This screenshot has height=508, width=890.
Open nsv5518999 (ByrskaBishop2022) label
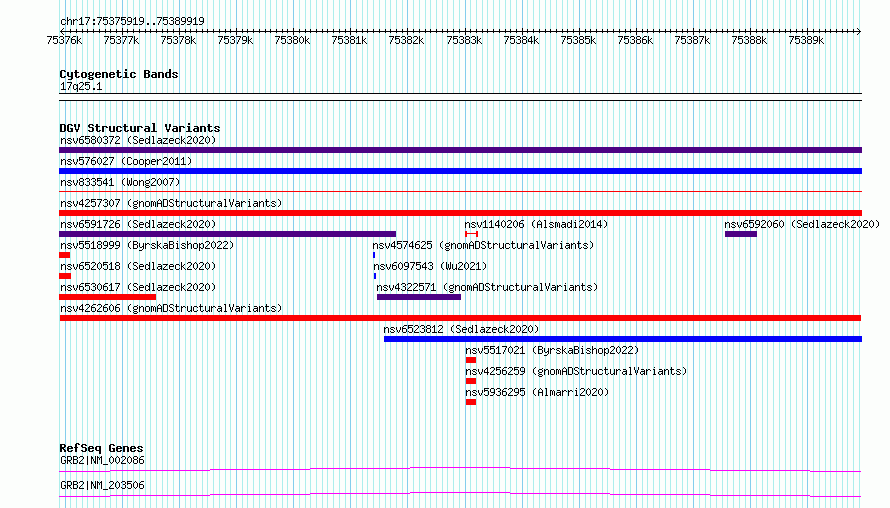[x=147, y=245]
